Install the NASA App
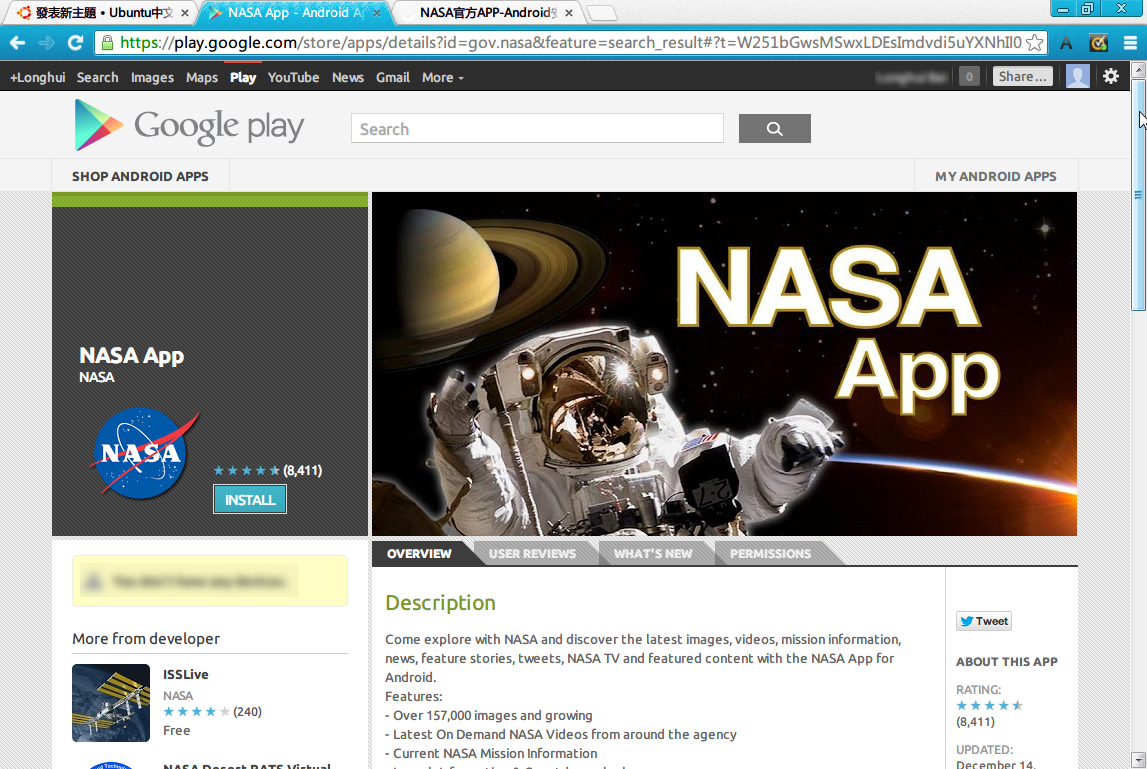 tap(250, 500)
